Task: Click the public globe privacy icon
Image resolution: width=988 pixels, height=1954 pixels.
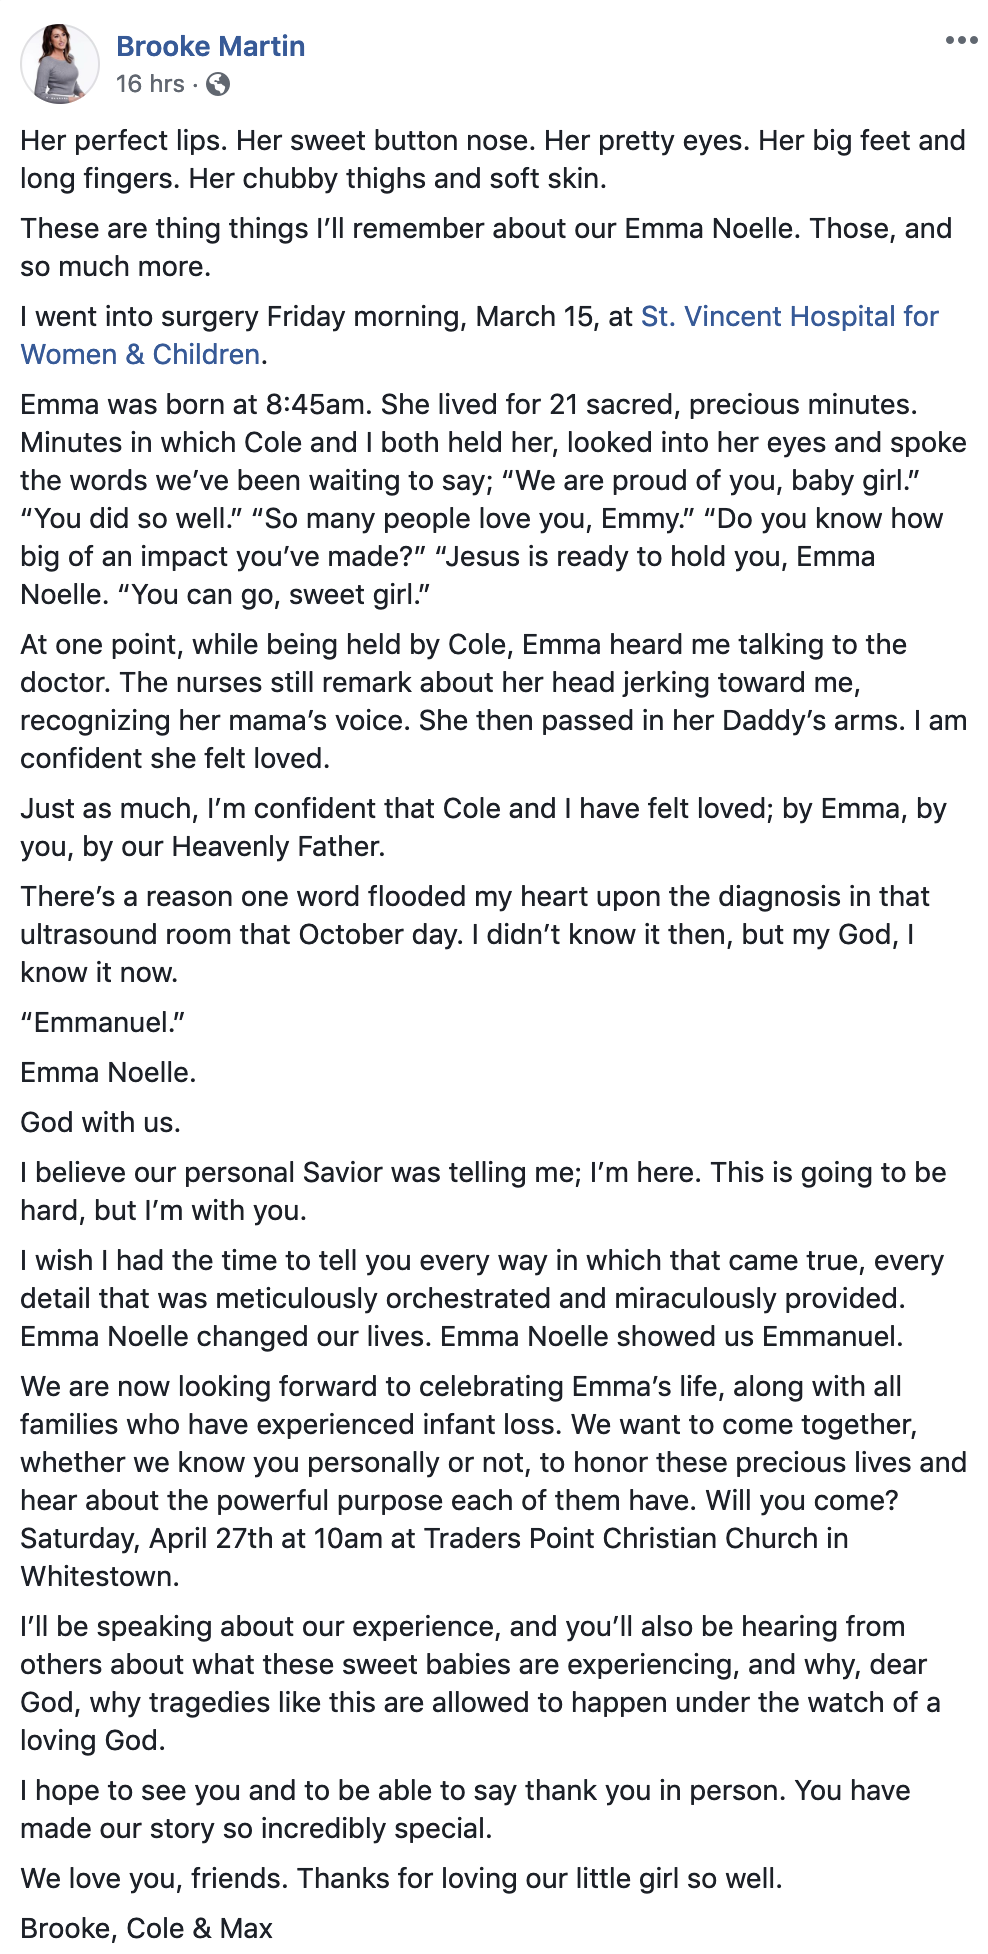Action: coord(218,85)
